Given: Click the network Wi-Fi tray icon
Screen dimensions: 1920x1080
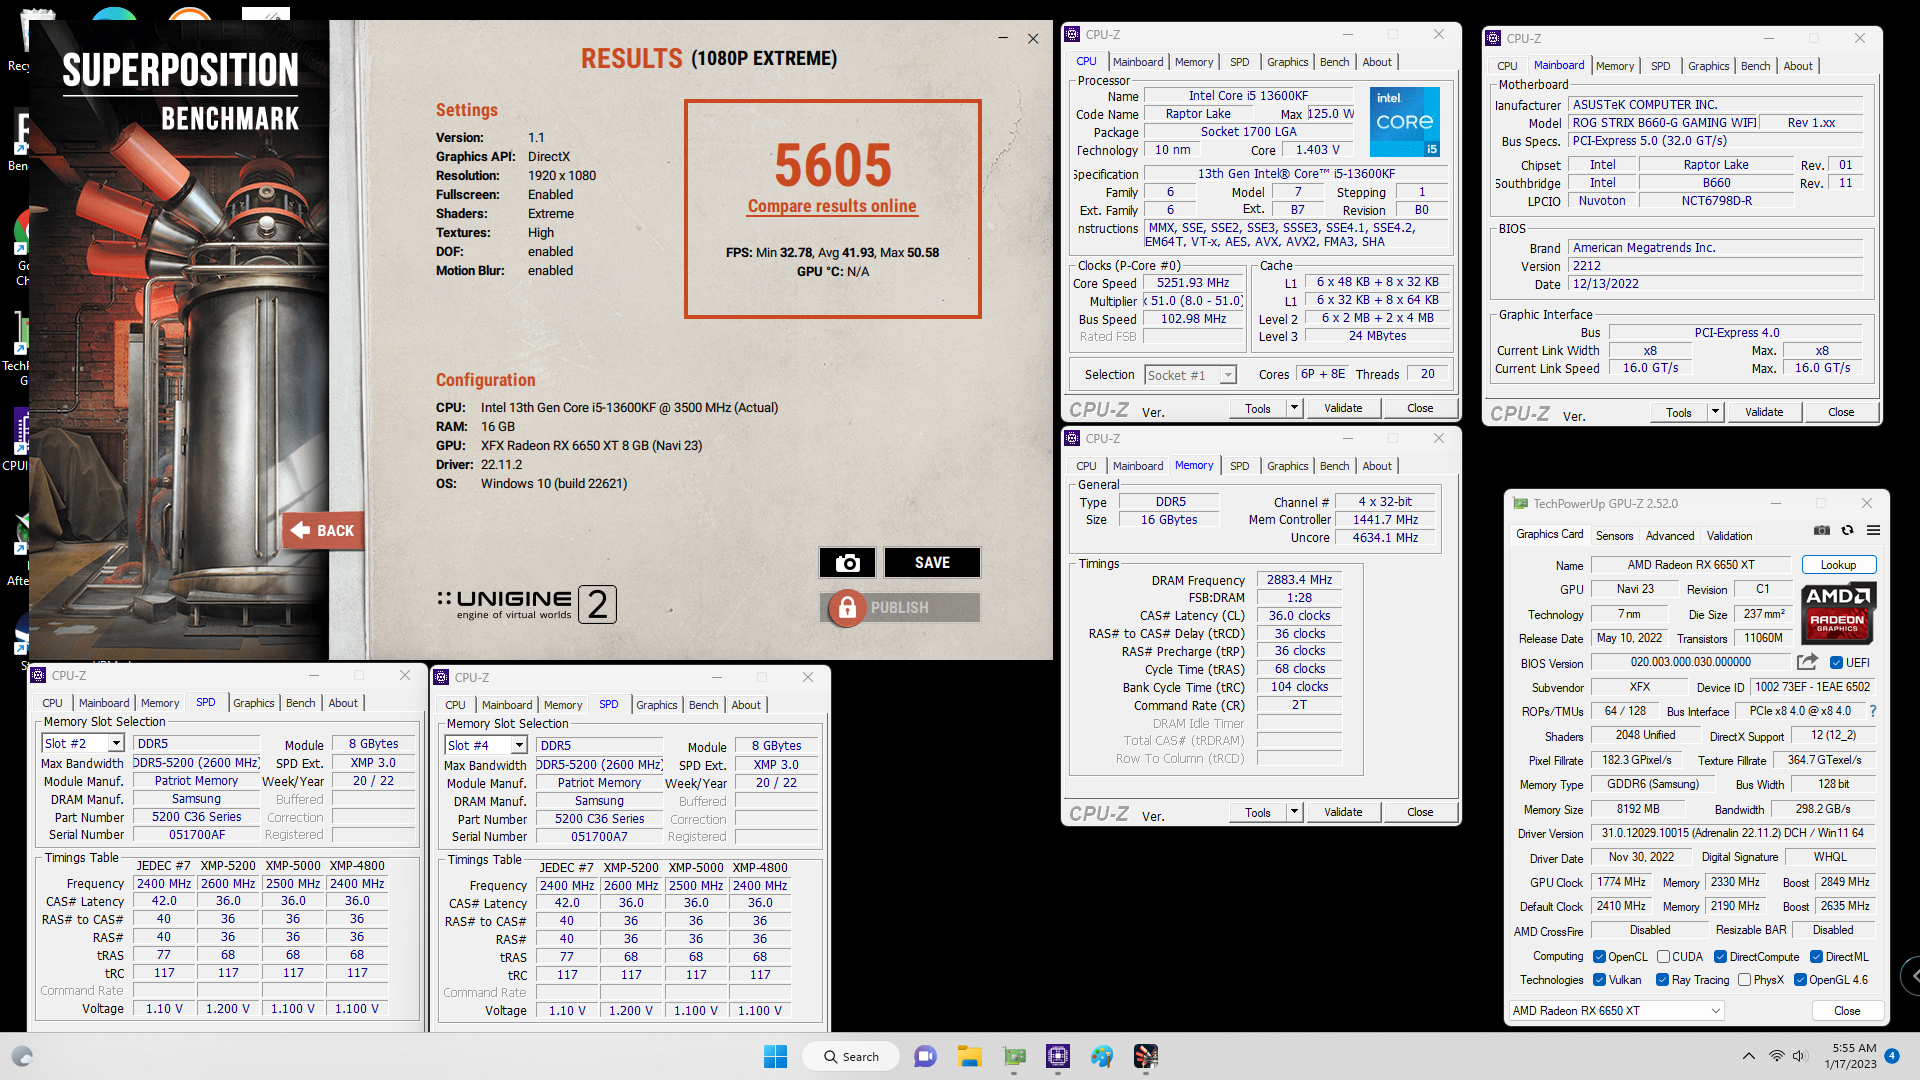Looking at the screenshot, I should pyautogui.click(x=1776, y=1056).
